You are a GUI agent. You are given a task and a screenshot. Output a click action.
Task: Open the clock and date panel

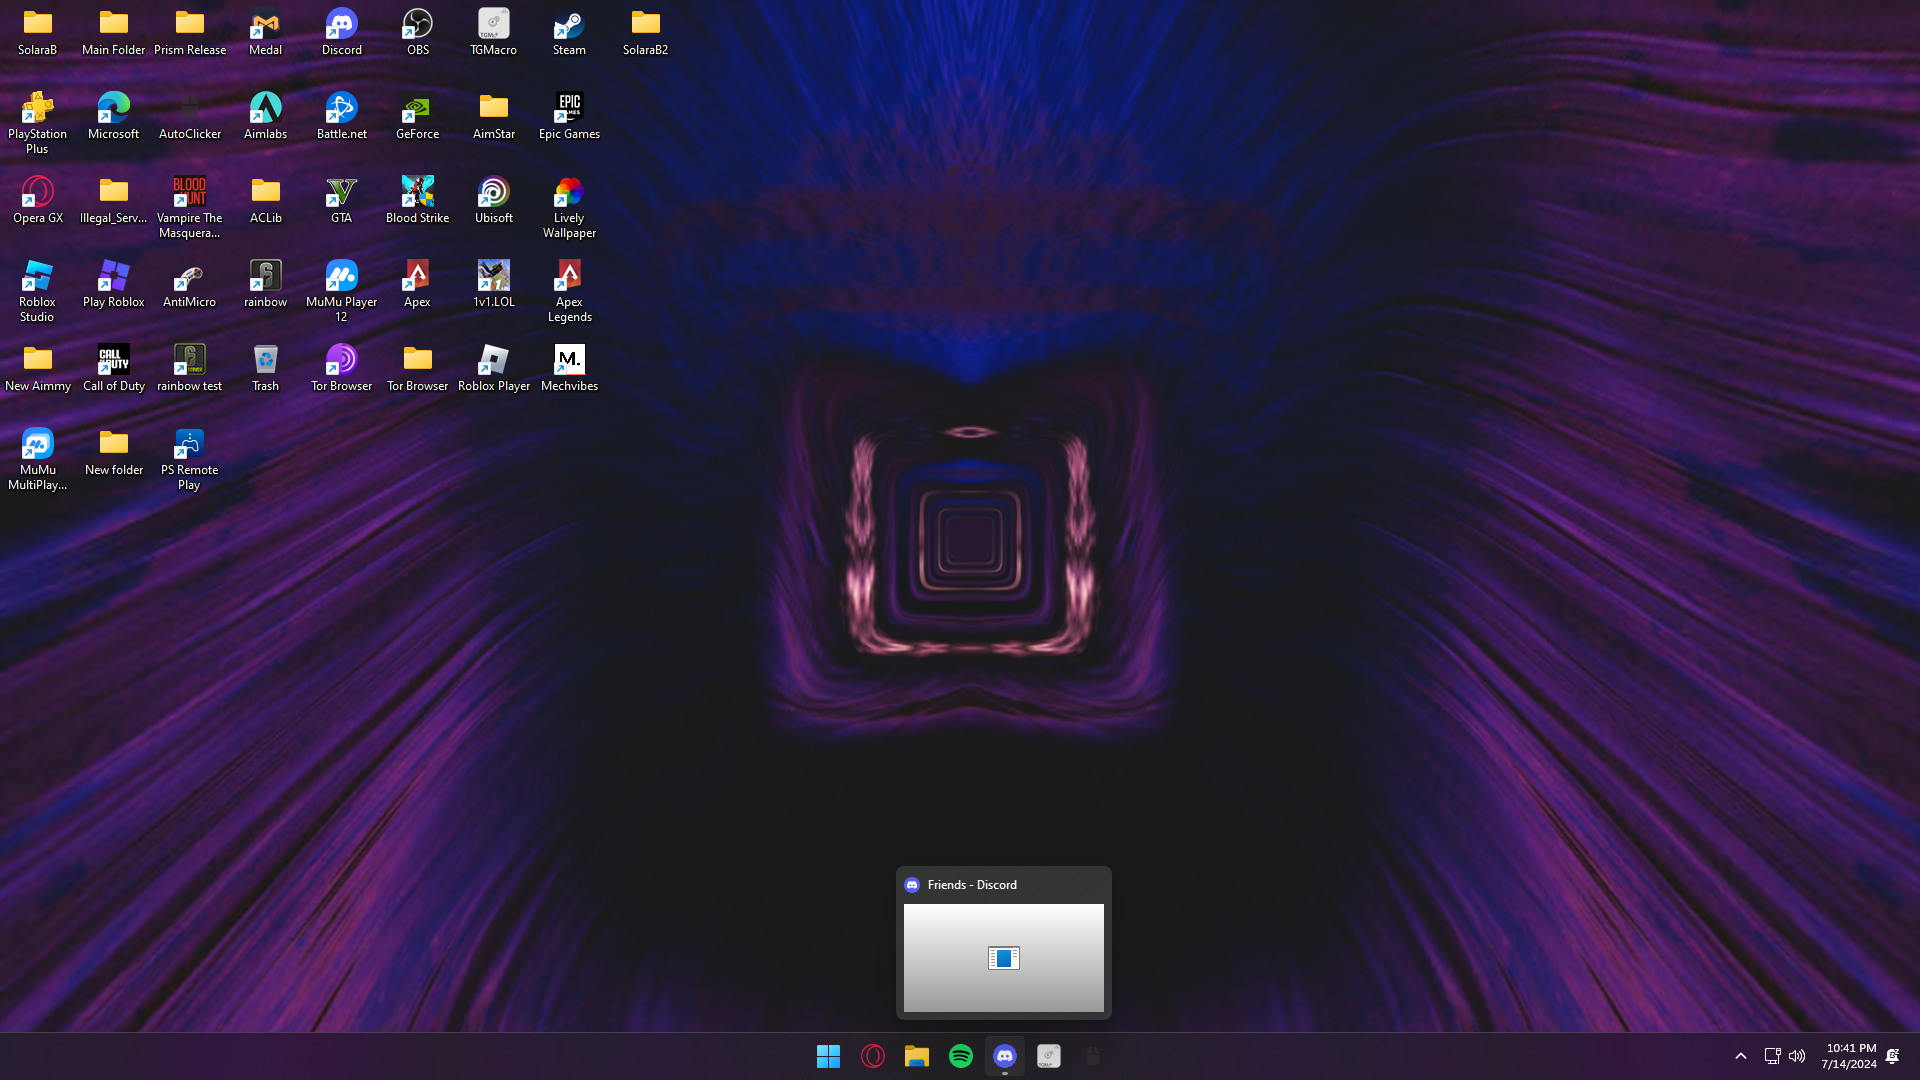(1849, 1056)
